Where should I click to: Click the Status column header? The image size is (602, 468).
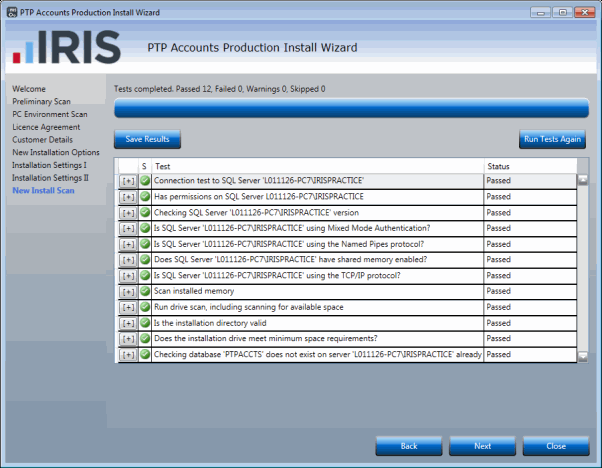(530, 166)
